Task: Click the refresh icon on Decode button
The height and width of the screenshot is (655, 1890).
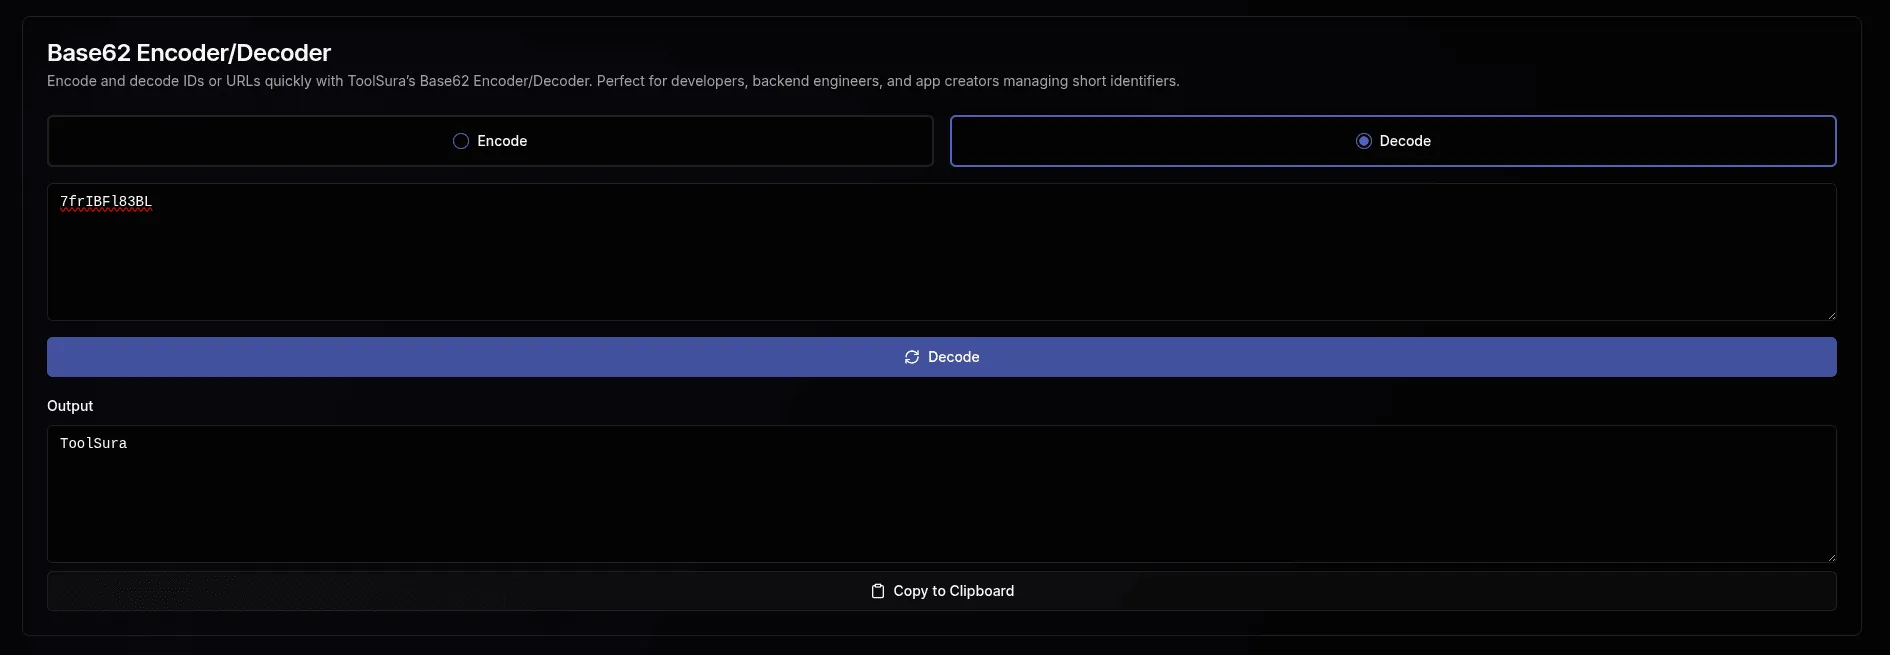Action: [x=911, y=356]
